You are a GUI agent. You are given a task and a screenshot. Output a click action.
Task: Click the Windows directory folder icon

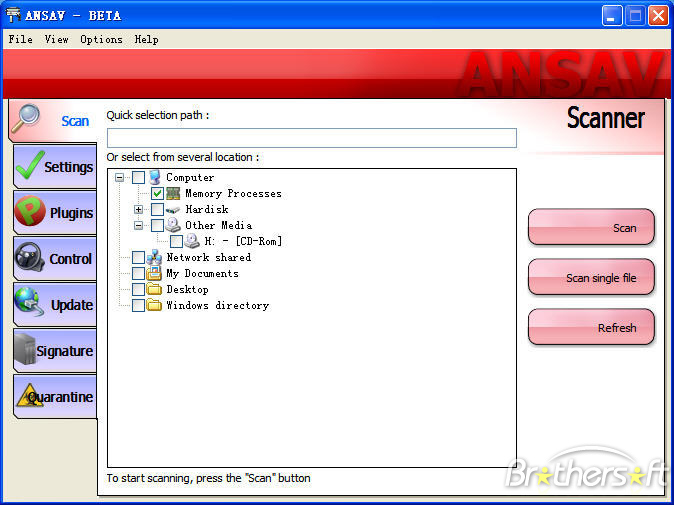pyautogui.click(x=154, y=305)
